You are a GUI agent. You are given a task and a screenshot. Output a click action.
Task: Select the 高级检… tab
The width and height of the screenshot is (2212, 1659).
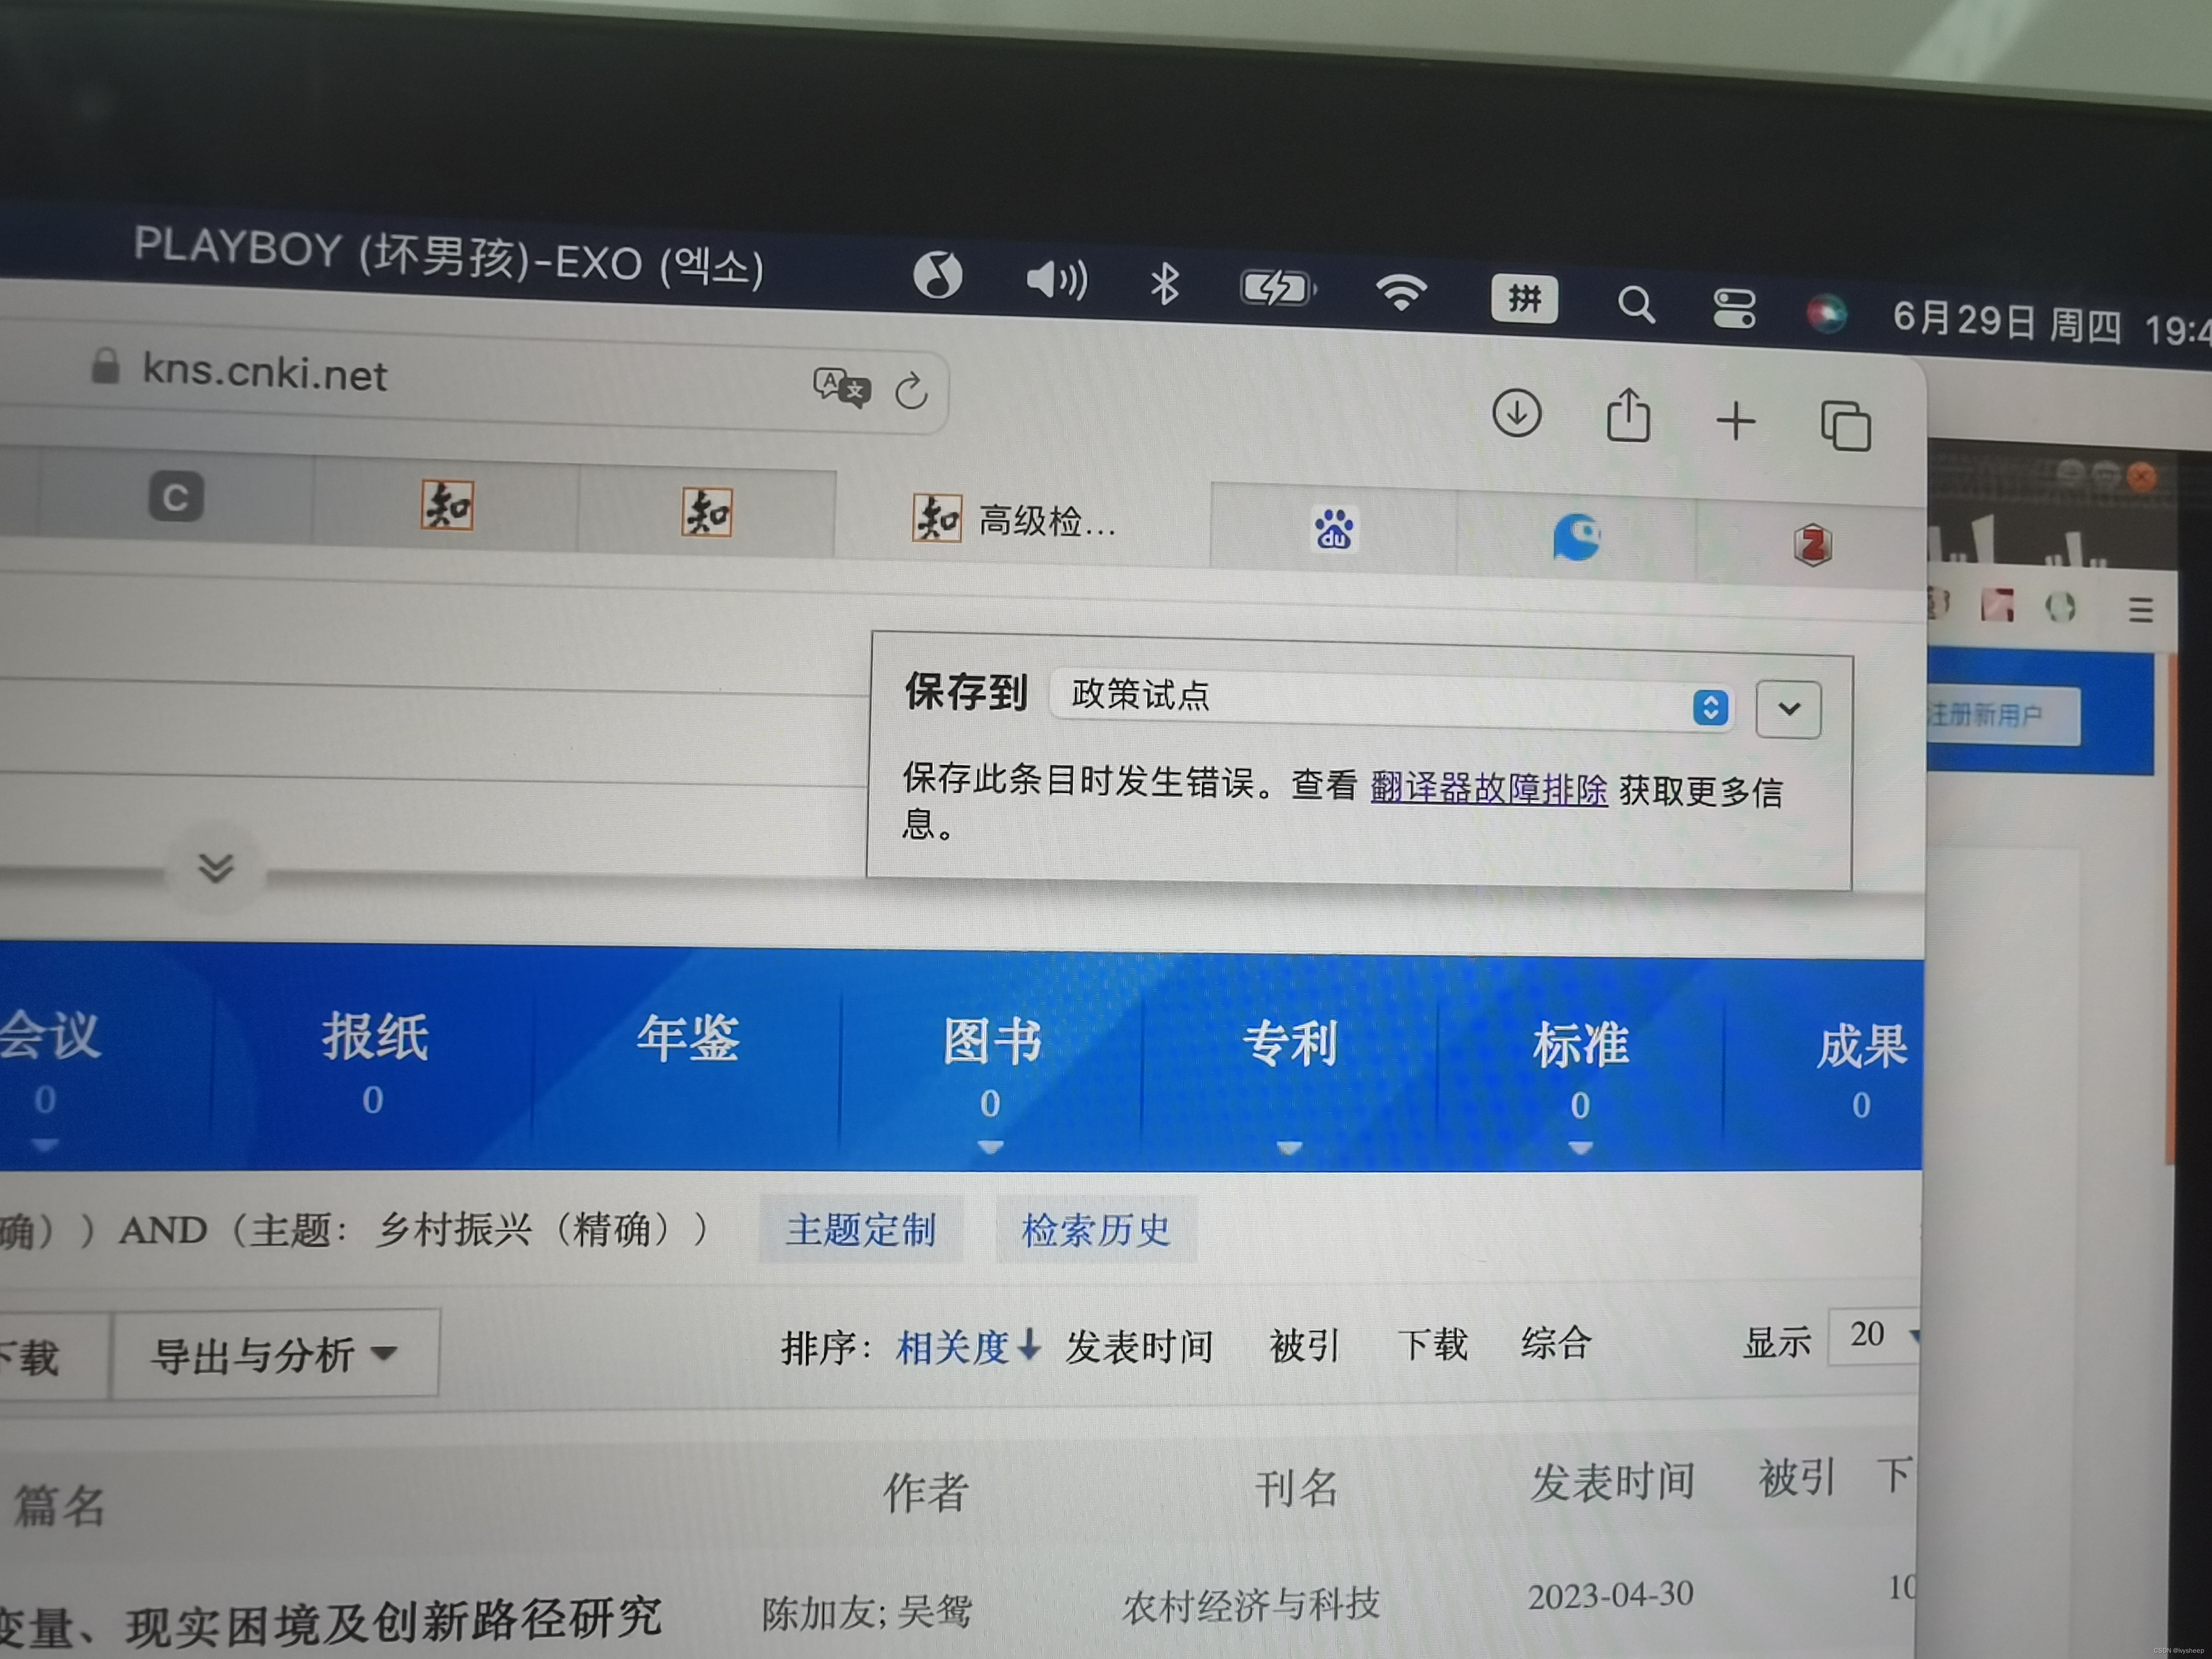coord(1022,520)
